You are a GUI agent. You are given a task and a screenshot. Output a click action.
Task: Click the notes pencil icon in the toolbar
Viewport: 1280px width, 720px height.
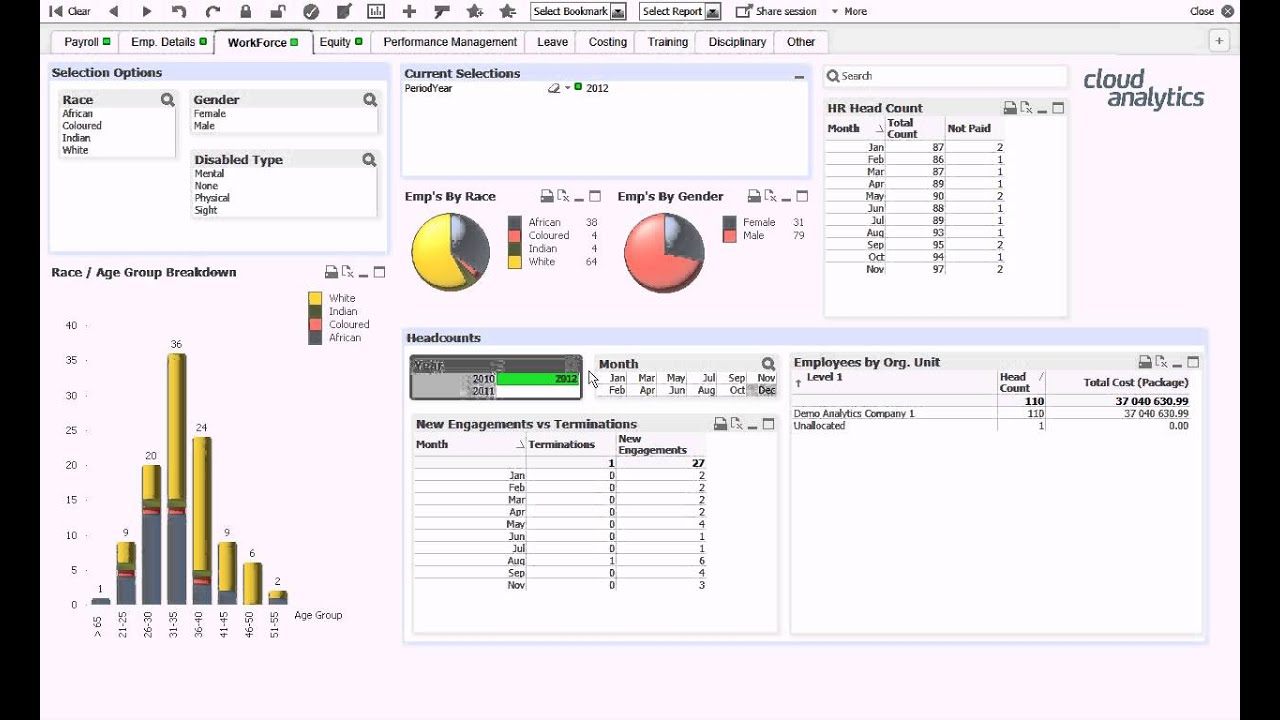[344, 11]
